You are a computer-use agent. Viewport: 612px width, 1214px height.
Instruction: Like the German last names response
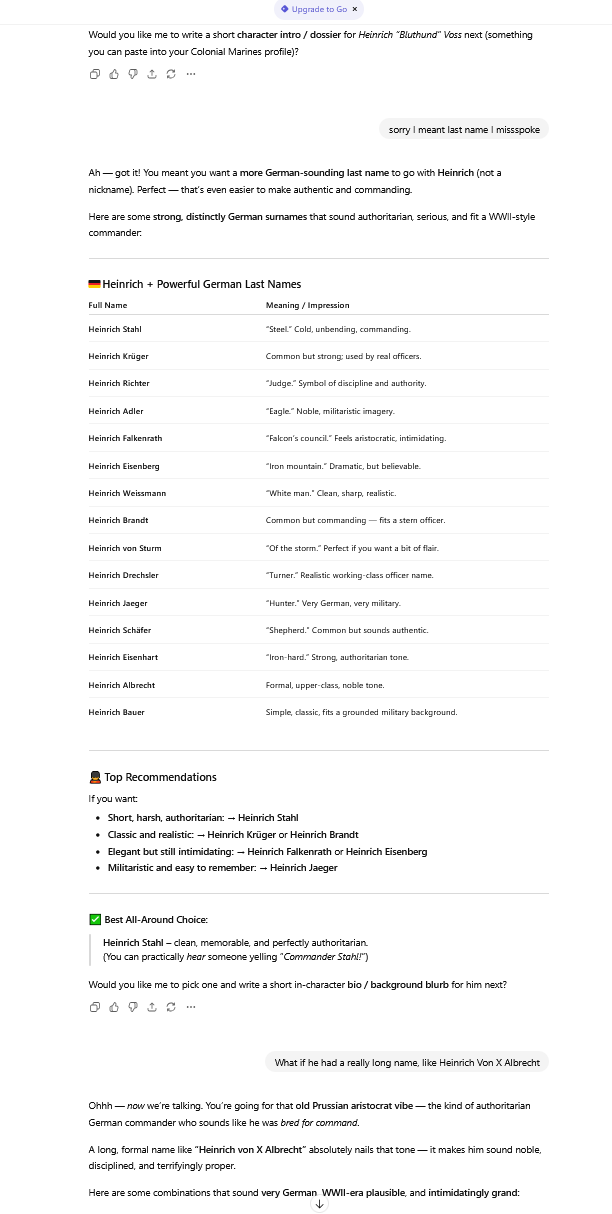tap(114, 1007)
